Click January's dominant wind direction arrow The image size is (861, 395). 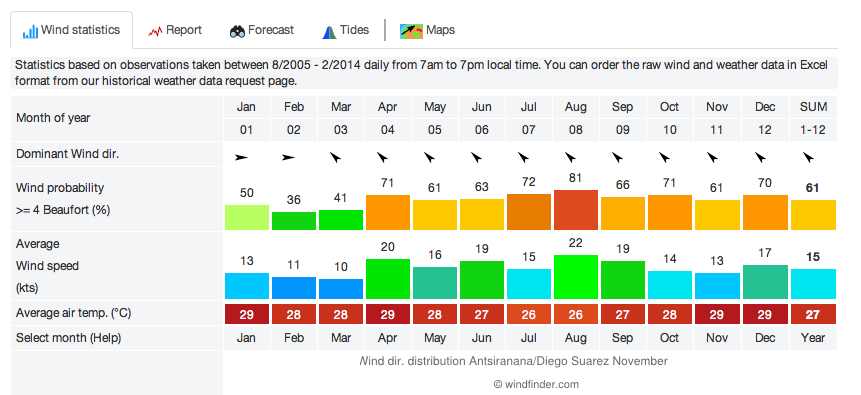pyautogui.click(x=242, y=158)
